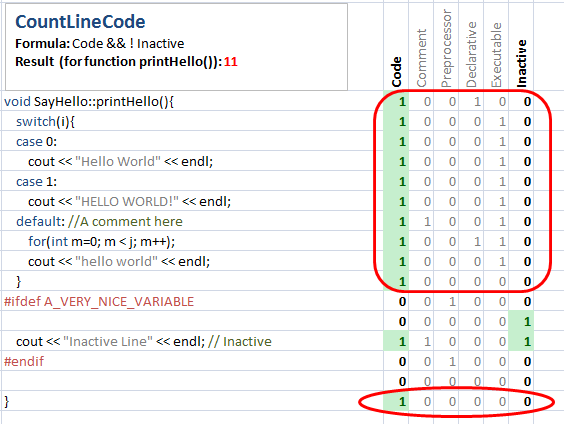Screen dimensions: 564x425
Task: Click the Formula: Code && ! Inactive line
Action: click(100, 44)
